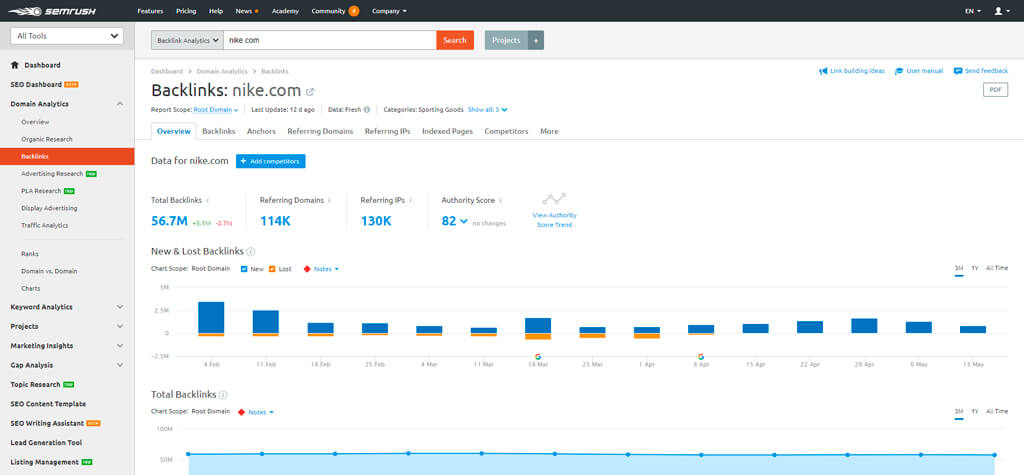Image resolution: width=1024 pixels, height=475 pixels.
Task: Open the Root Domain report scope dropdown
Action: [216, 110]
